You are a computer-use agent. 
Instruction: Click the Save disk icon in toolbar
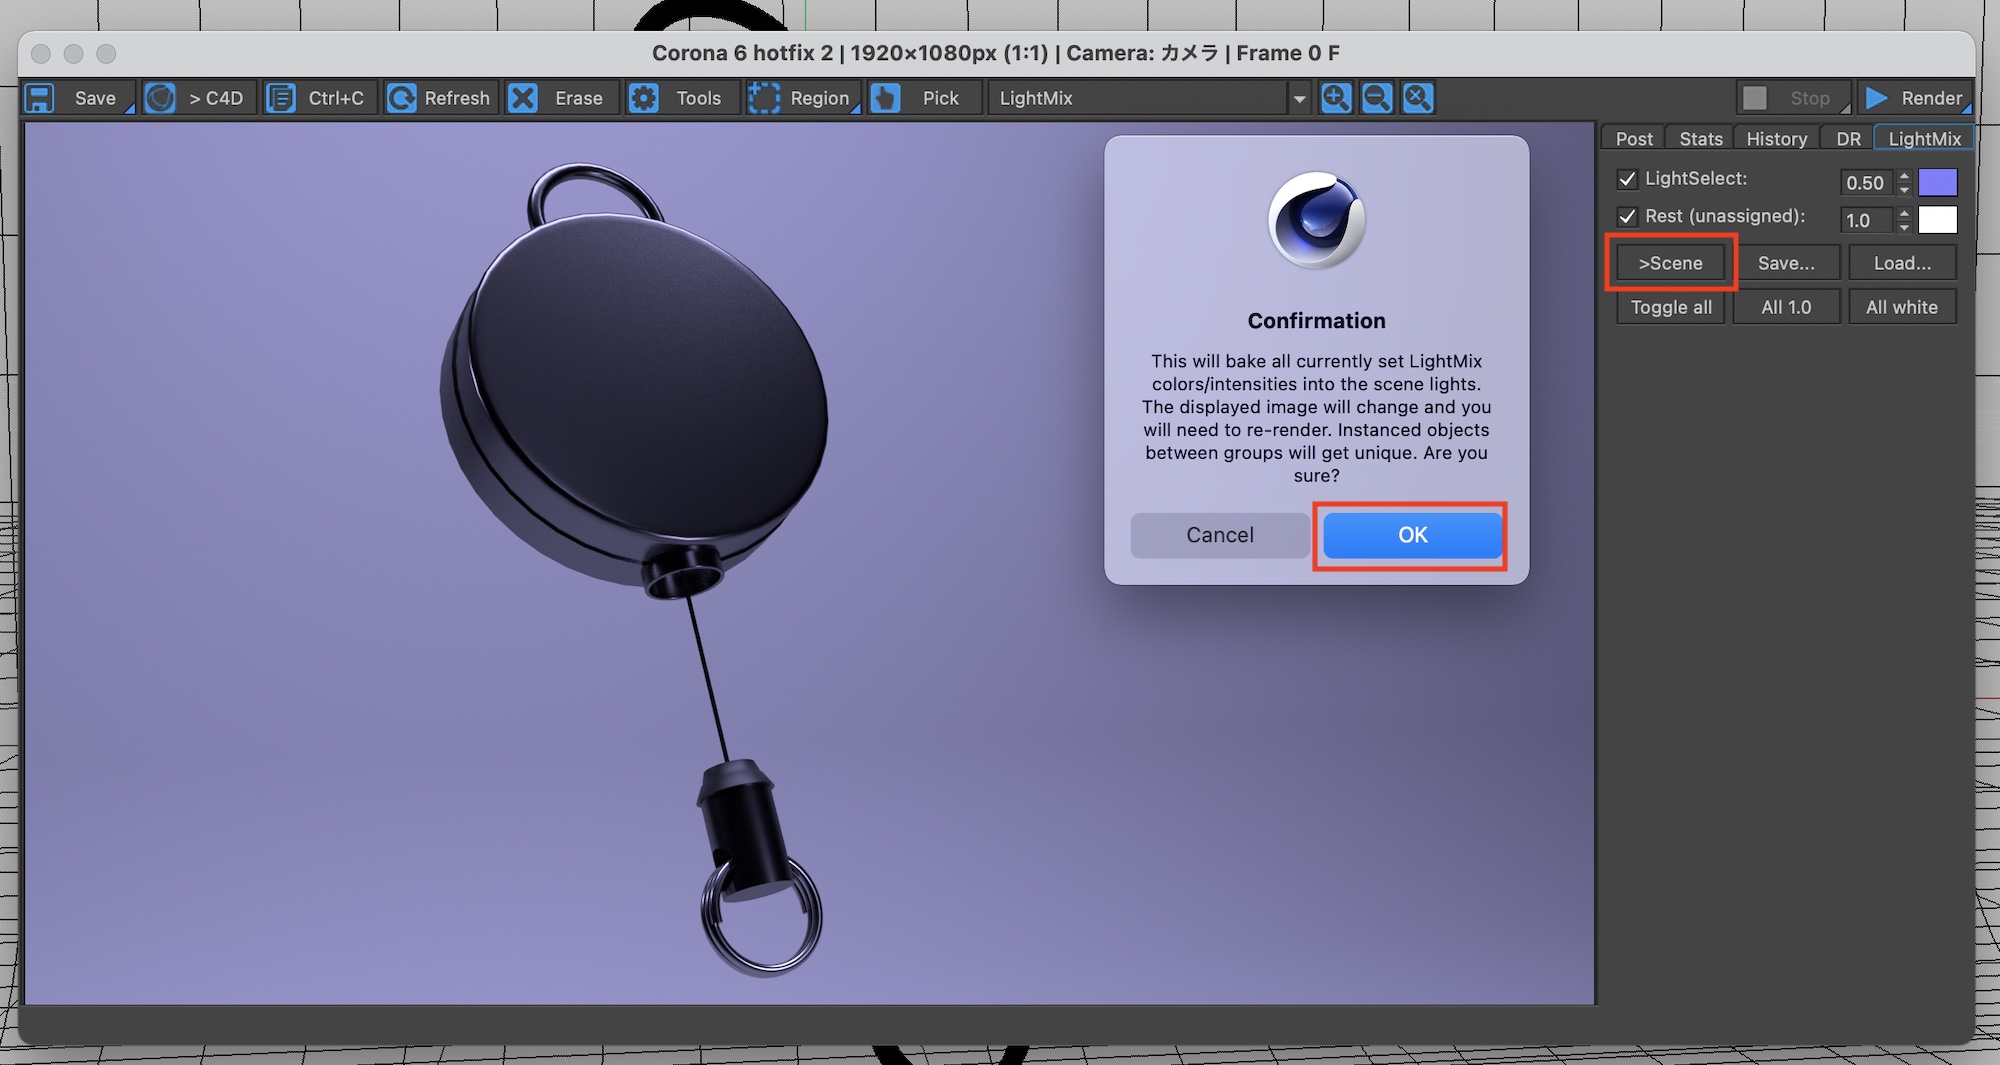coord(40,98)
